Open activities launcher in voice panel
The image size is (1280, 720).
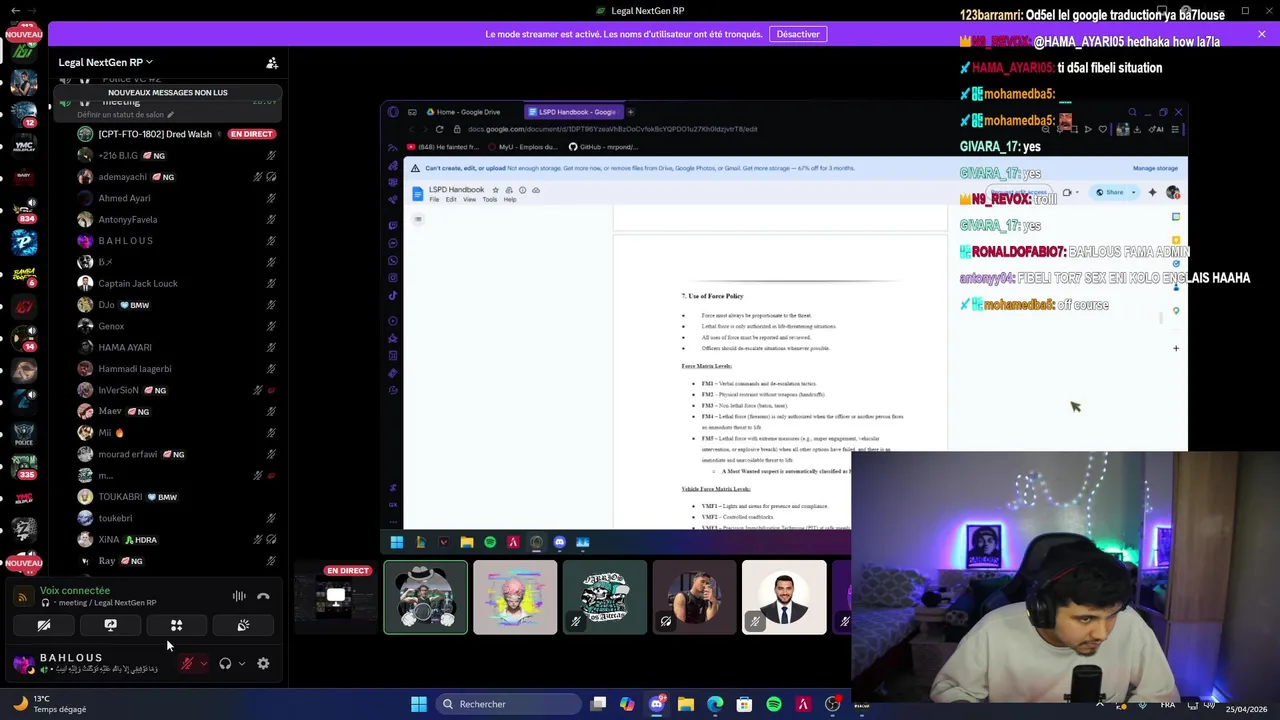coord(176,625)
